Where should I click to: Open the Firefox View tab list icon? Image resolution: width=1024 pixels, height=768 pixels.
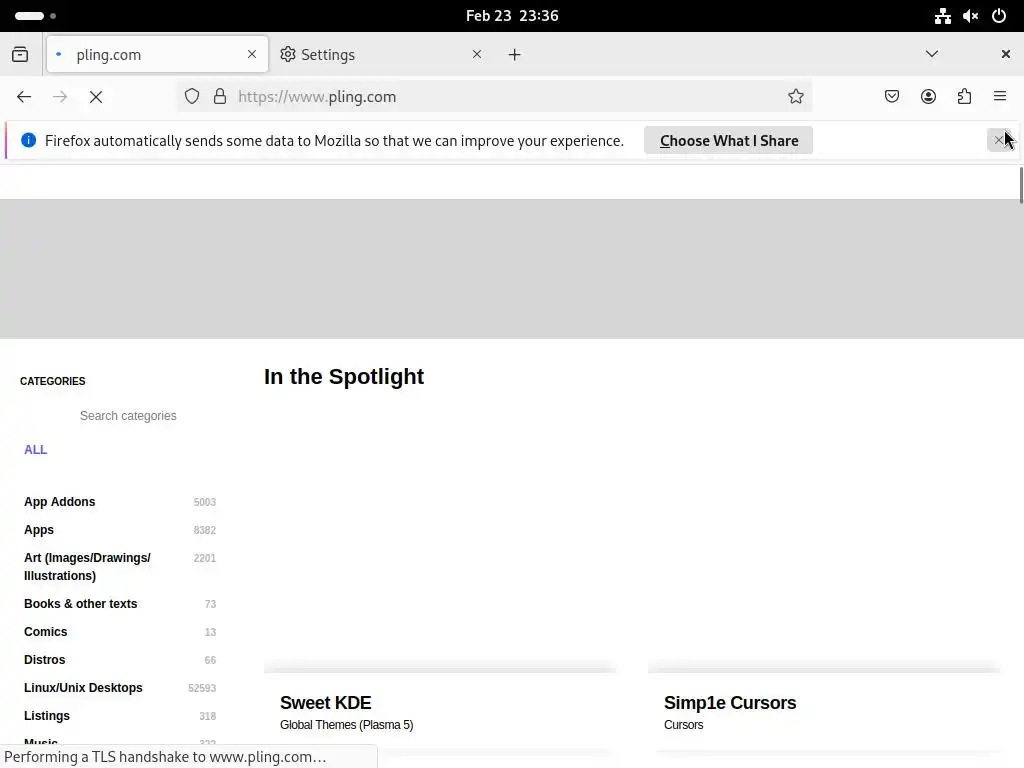tap(20, 54)
